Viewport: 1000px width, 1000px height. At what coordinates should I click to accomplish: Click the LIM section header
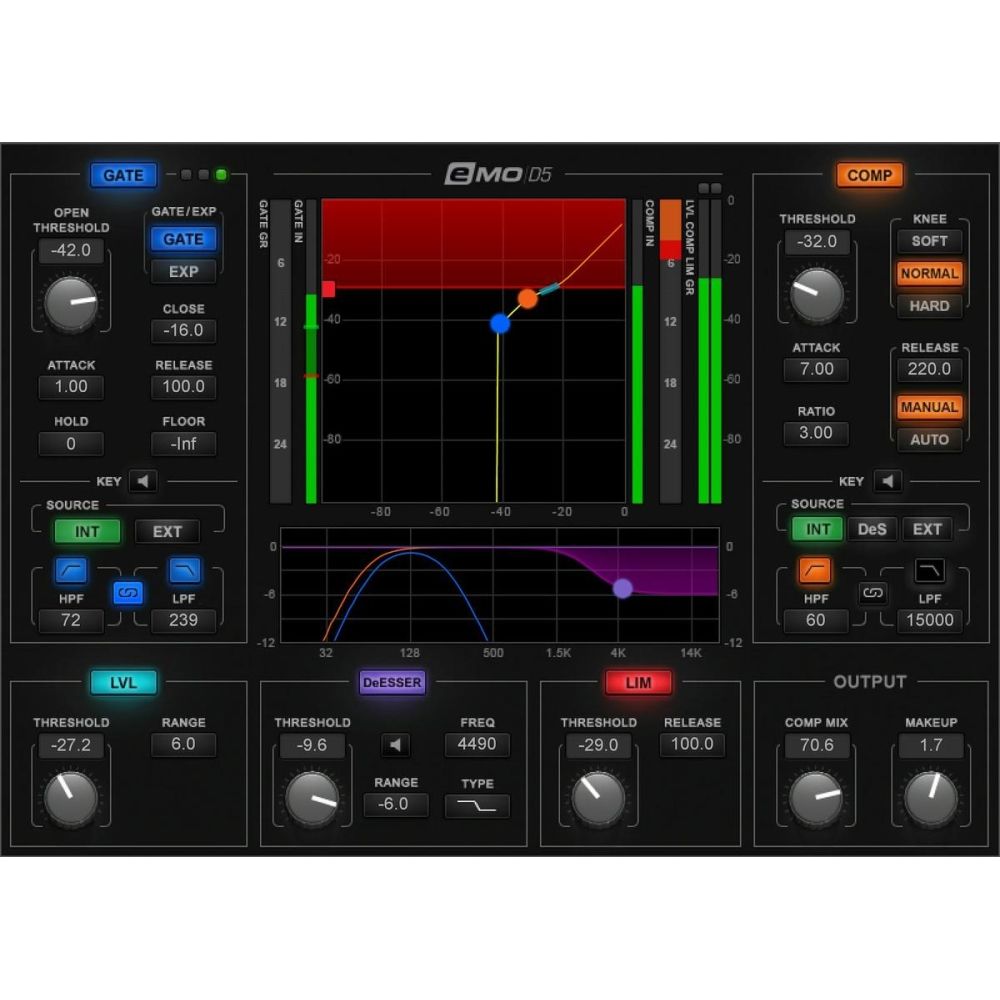(639, 683)
